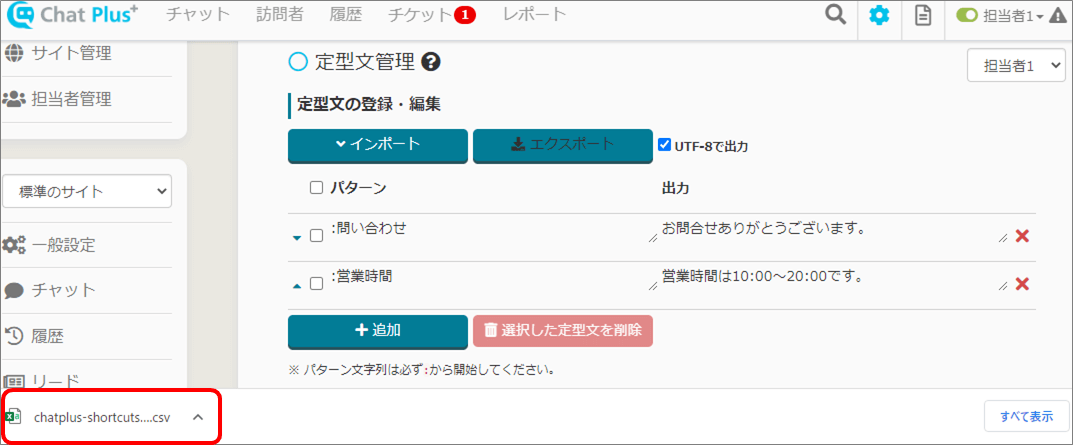Toggle the UTF-8で出力 checkbox
Image resolution: width=1073 pixels, height=445 pixels.
(x=664, y=145)
